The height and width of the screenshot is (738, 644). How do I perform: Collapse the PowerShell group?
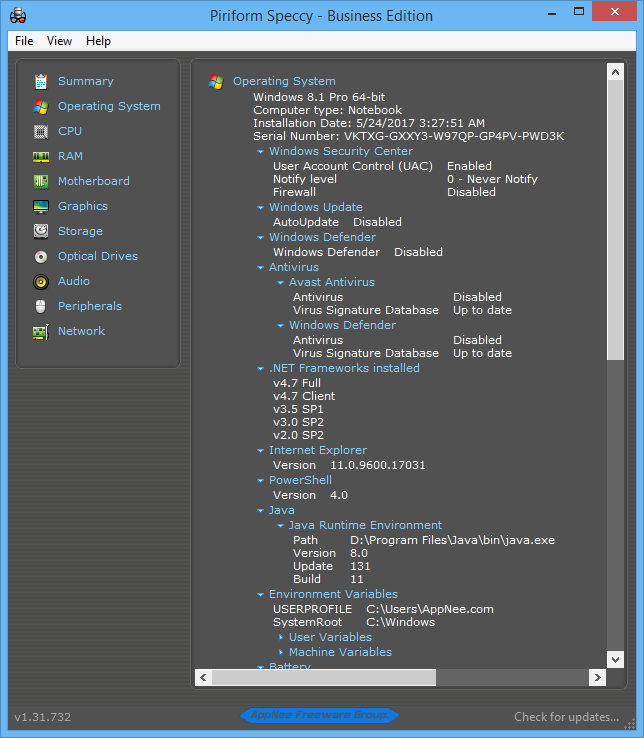260,481
